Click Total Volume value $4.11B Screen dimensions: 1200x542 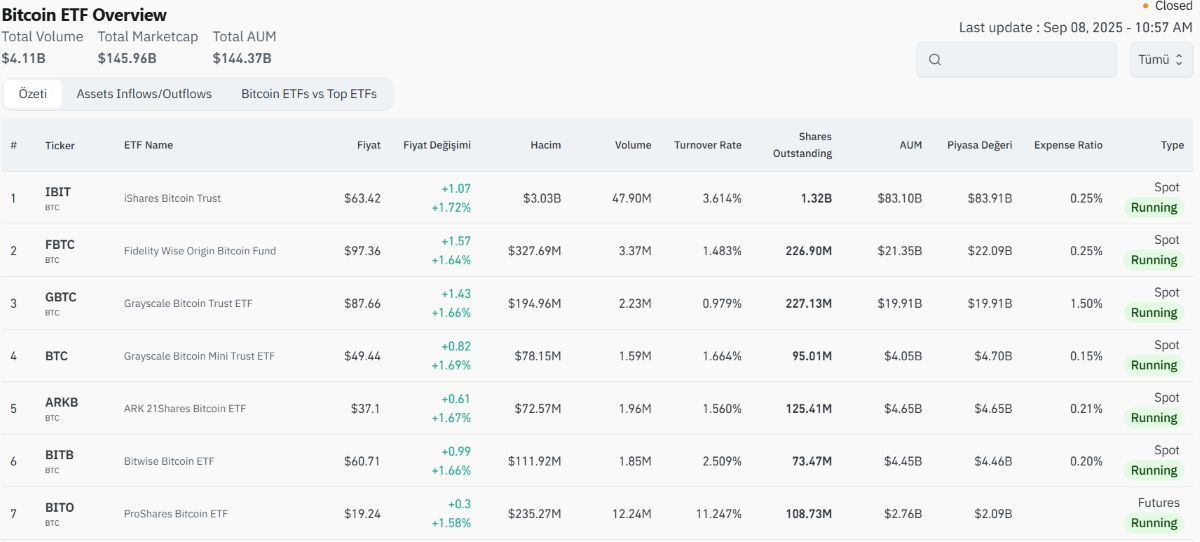click(x=24, y=58)
